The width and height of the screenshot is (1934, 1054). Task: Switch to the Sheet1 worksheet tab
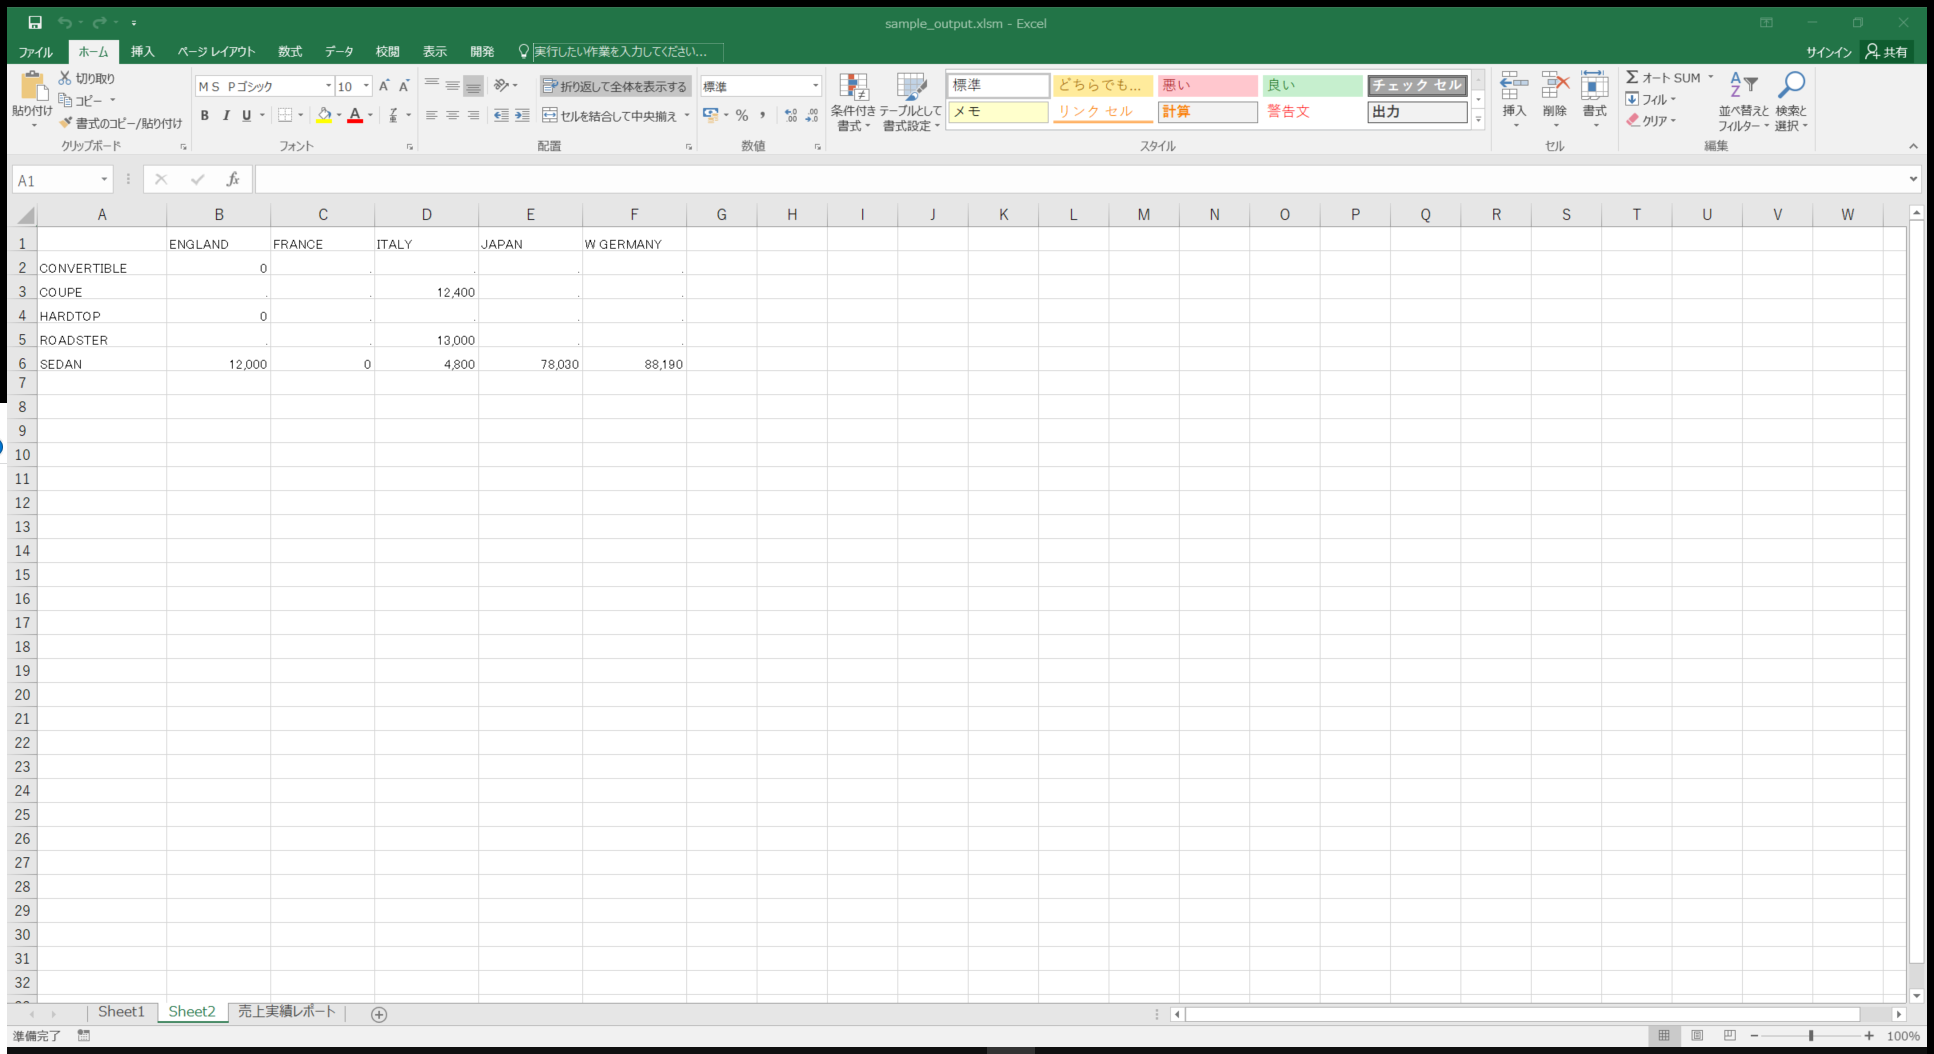(x=121, y=1012)
